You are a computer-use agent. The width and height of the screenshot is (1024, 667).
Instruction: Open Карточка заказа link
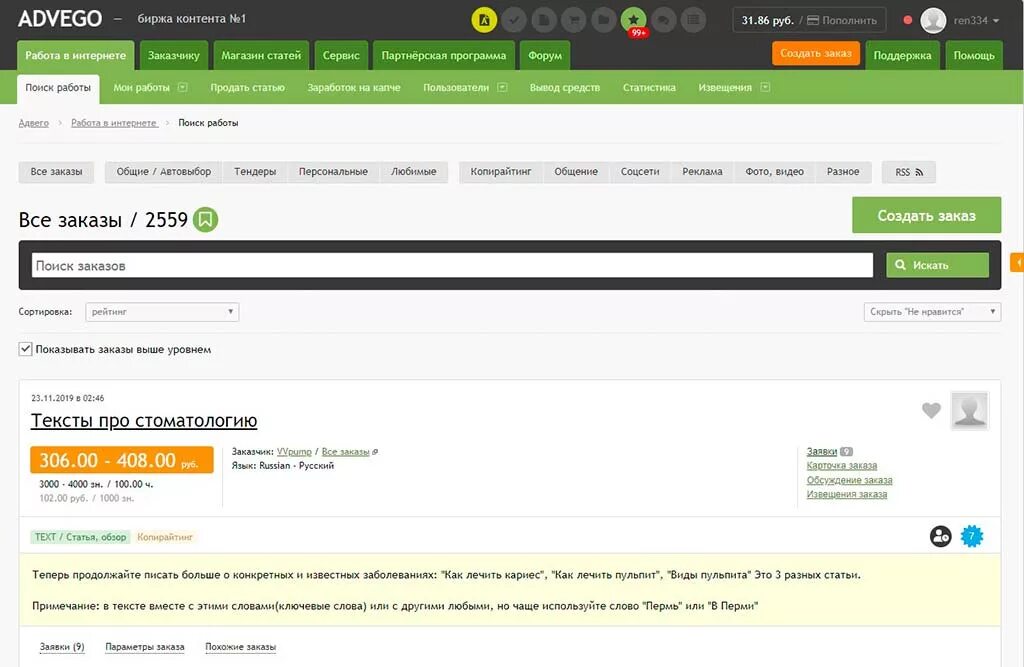842,466
